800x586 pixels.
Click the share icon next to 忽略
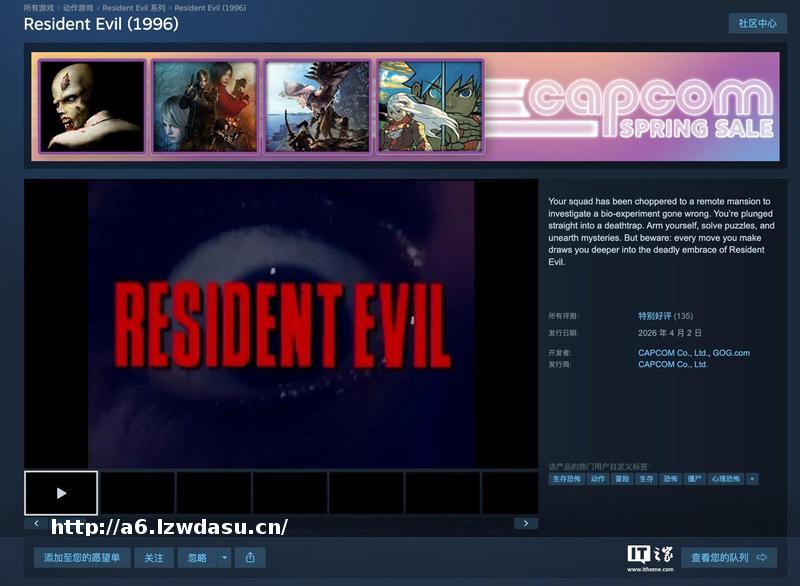pyautogui.click(x=250, y=557)
